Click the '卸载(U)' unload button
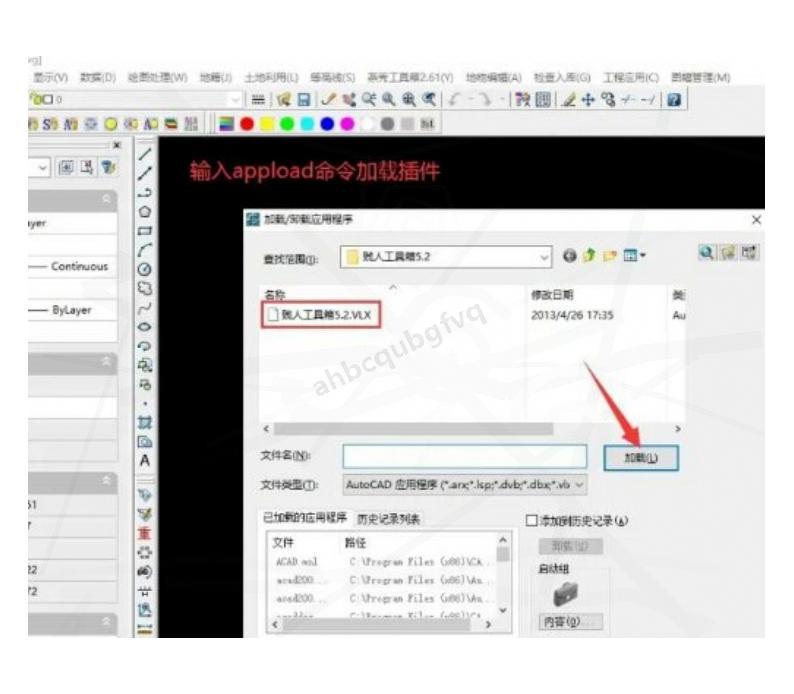 (570, 546)
